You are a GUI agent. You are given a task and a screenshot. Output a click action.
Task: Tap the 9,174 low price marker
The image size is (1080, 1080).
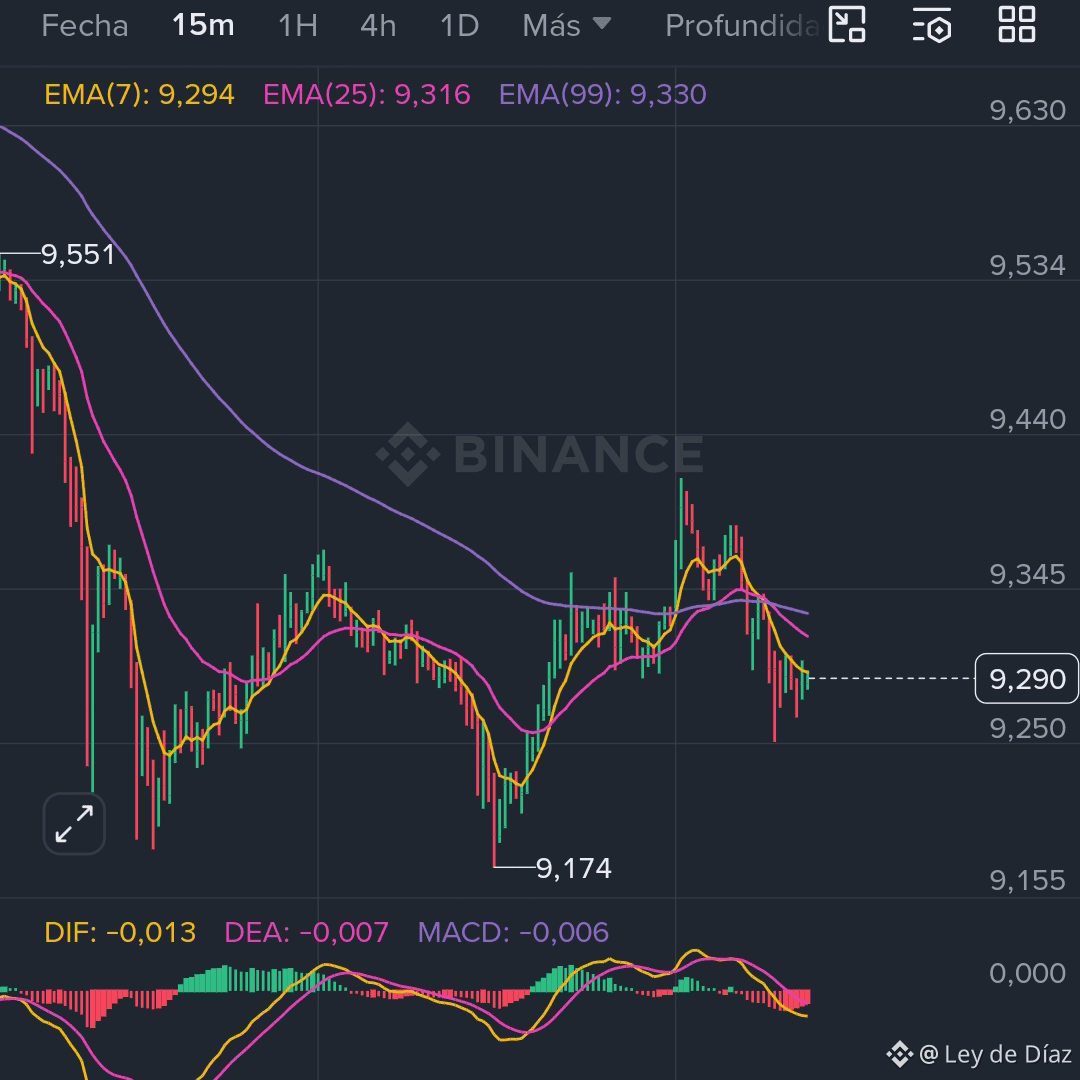click(574, 869)
